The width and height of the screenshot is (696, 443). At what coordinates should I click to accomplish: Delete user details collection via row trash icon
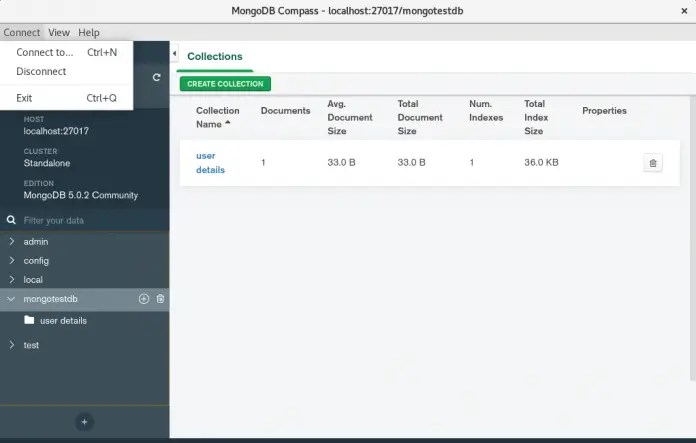(652, 163)
